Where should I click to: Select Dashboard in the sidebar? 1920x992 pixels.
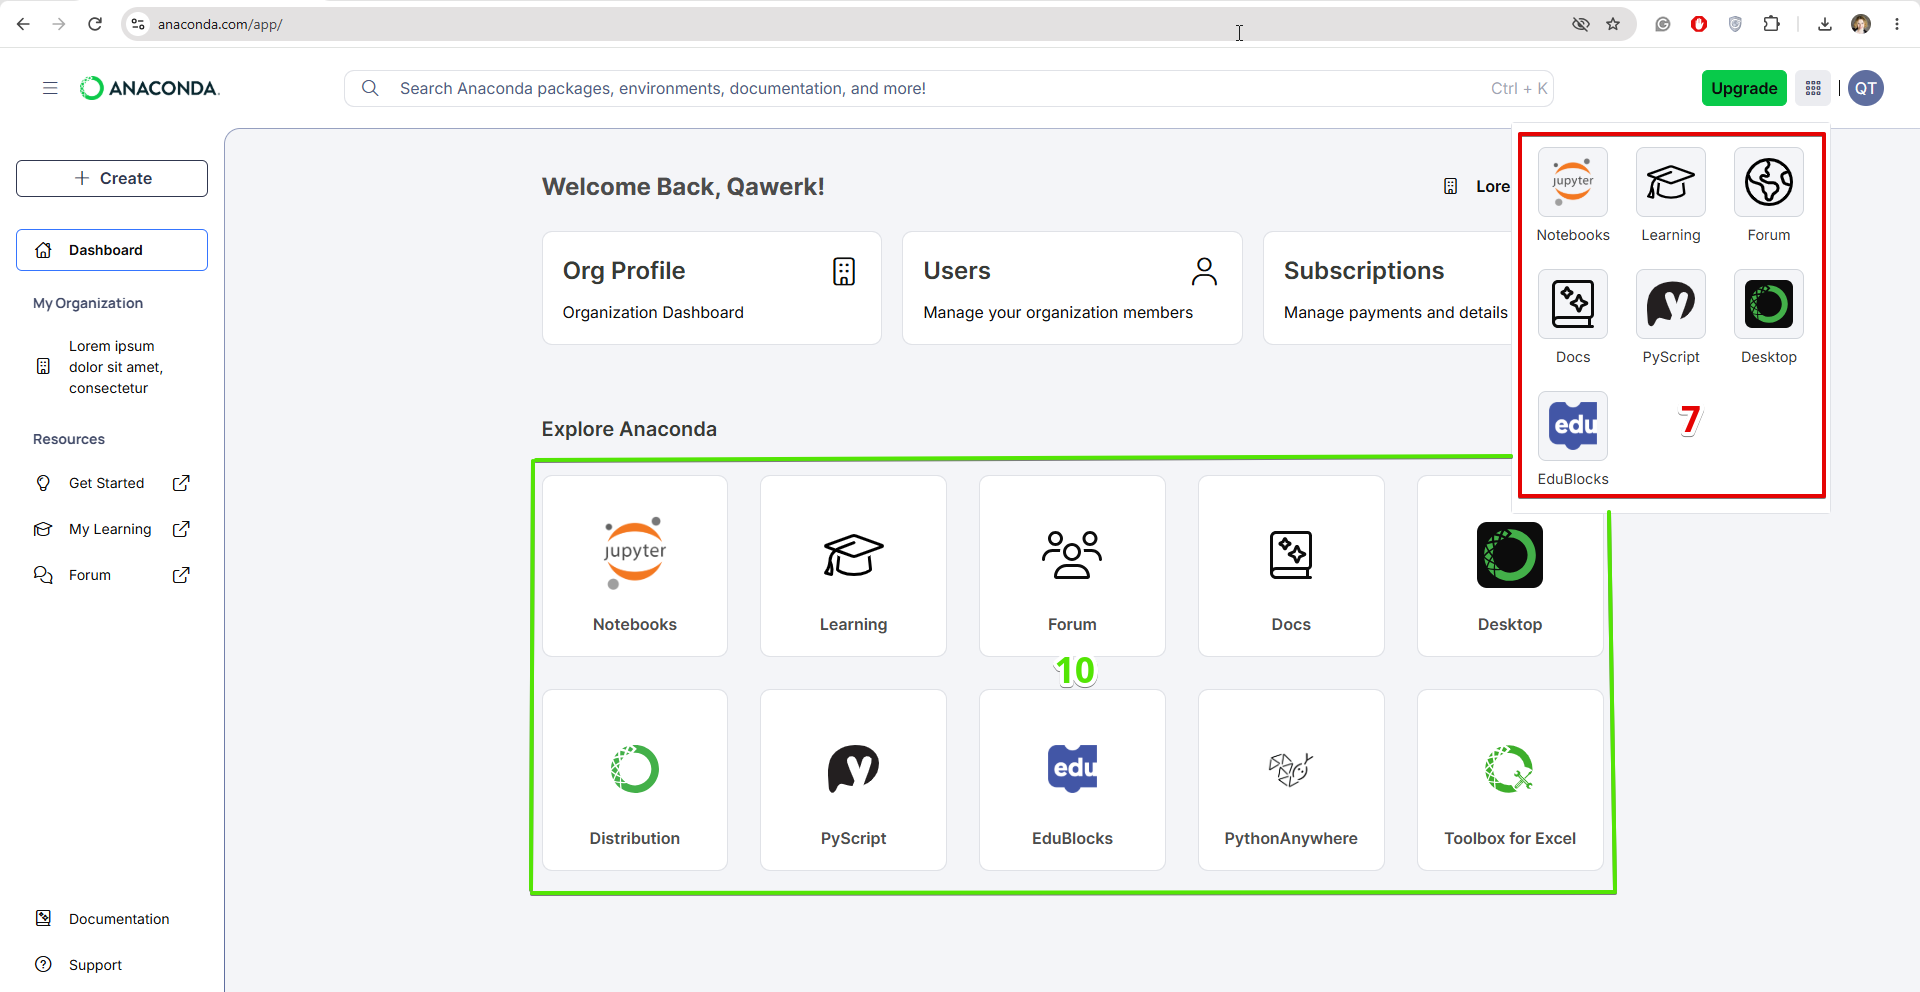pos(112,250)
